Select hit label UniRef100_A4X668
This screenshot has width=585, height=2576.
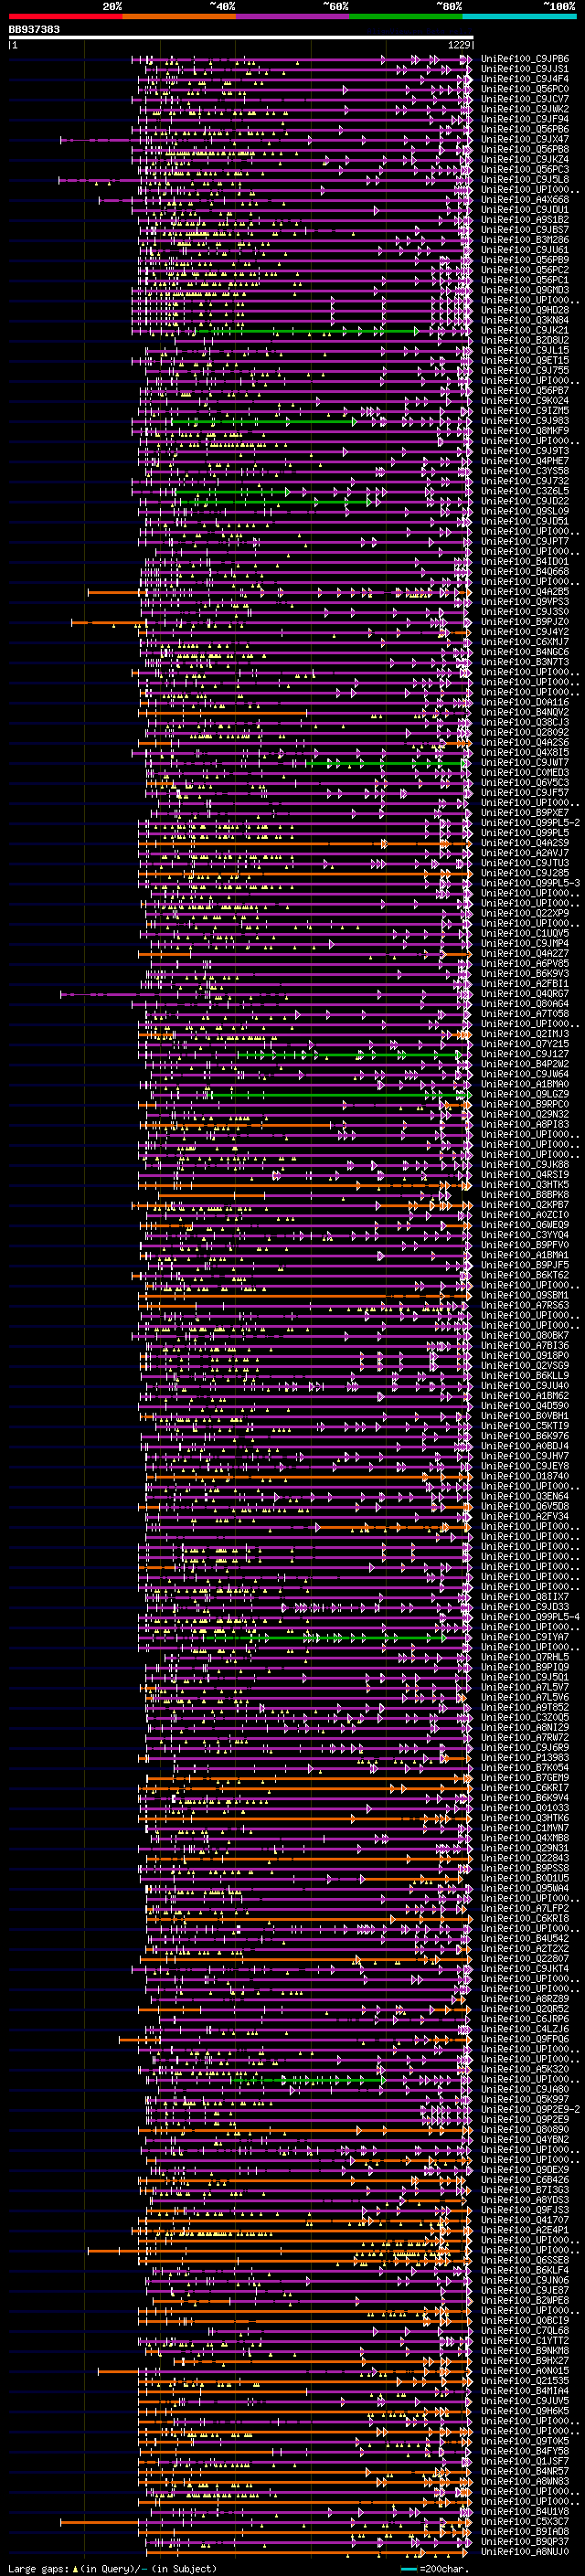[524, 200]
